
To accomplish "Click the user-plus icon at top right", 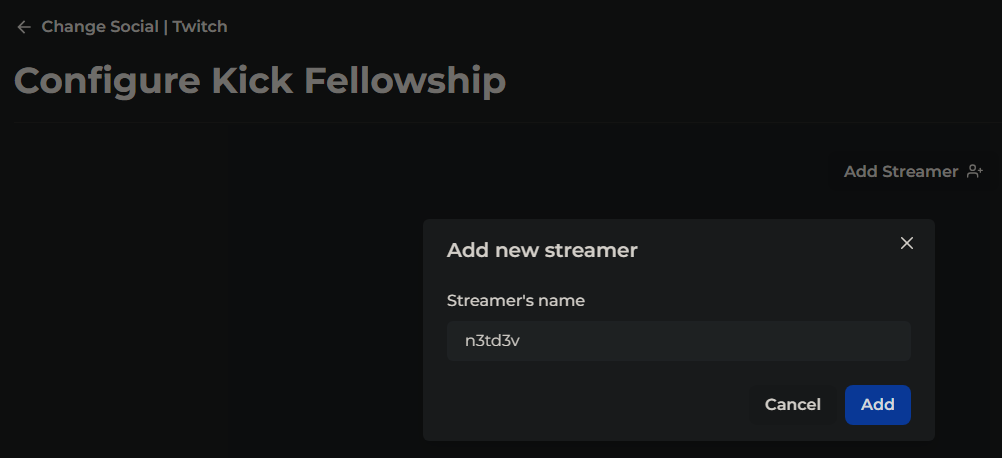I will pyautogui.click(x=975, y=171).
